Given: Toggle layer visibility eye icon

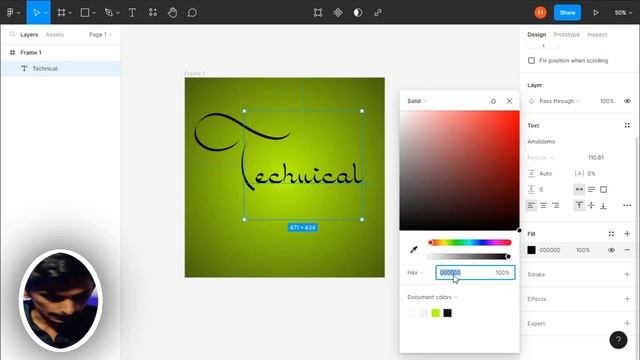Looking at the screenshot, I should point(627,101).
